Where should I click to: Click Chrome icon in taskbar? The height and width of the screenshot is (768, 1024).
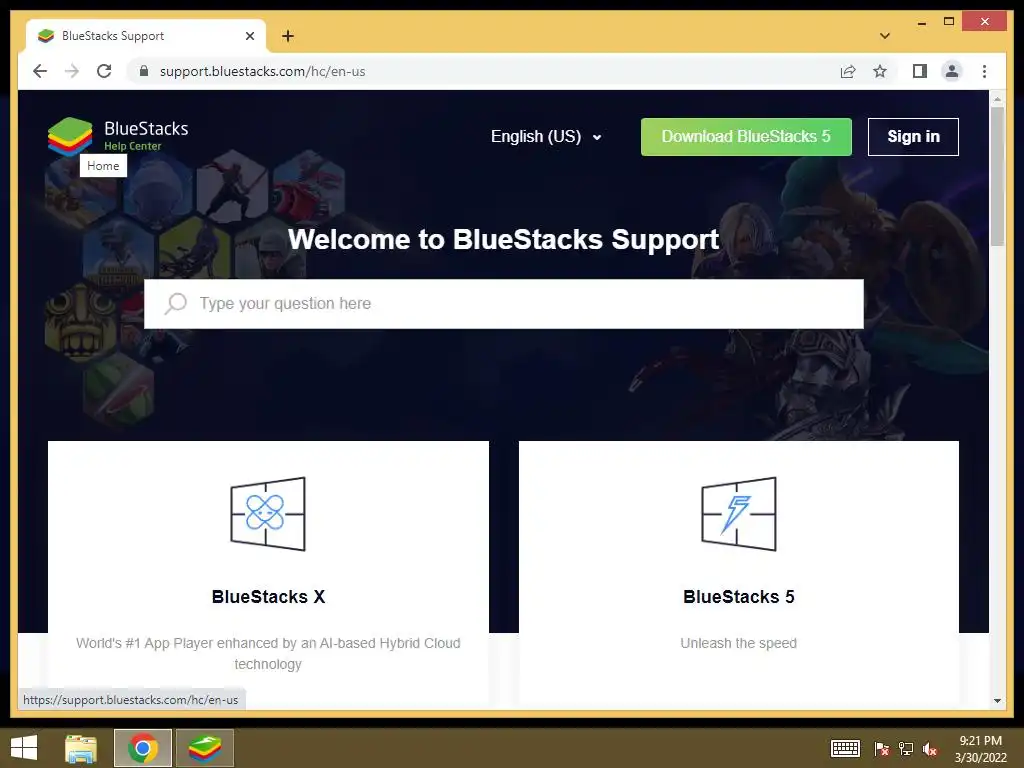(x=143, y=748)
